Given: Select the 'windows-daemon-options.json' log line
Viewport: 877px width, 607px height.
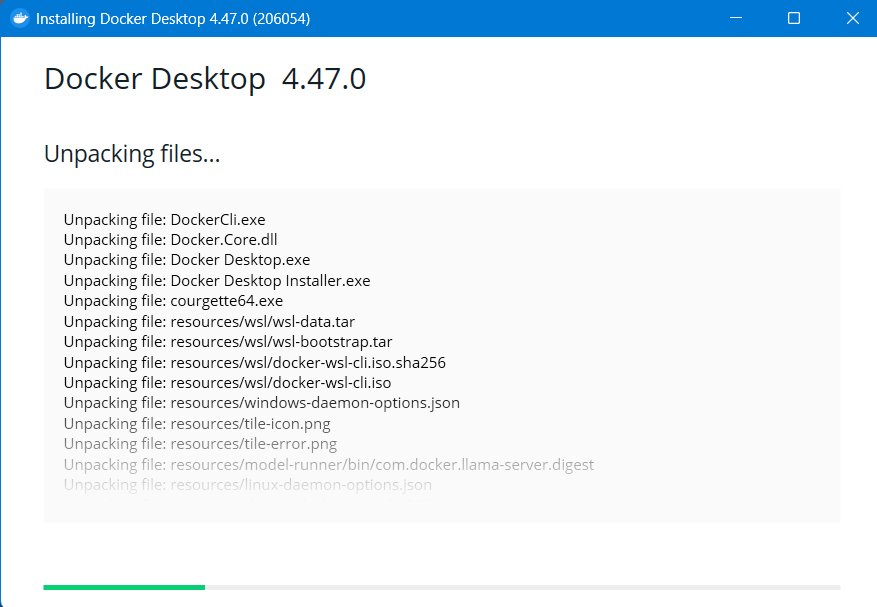Looking at the screenshot, I should tap(262, 403).
